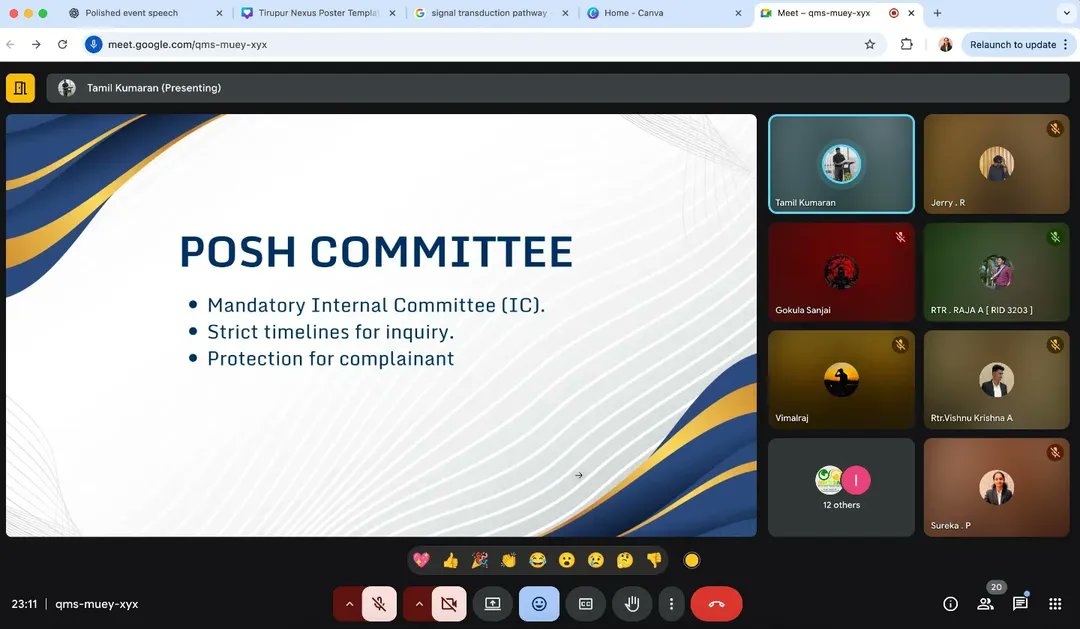1080x629 pixels.
Task: Expand audio settings arrow beside microphone
Action: click(349, 604)
